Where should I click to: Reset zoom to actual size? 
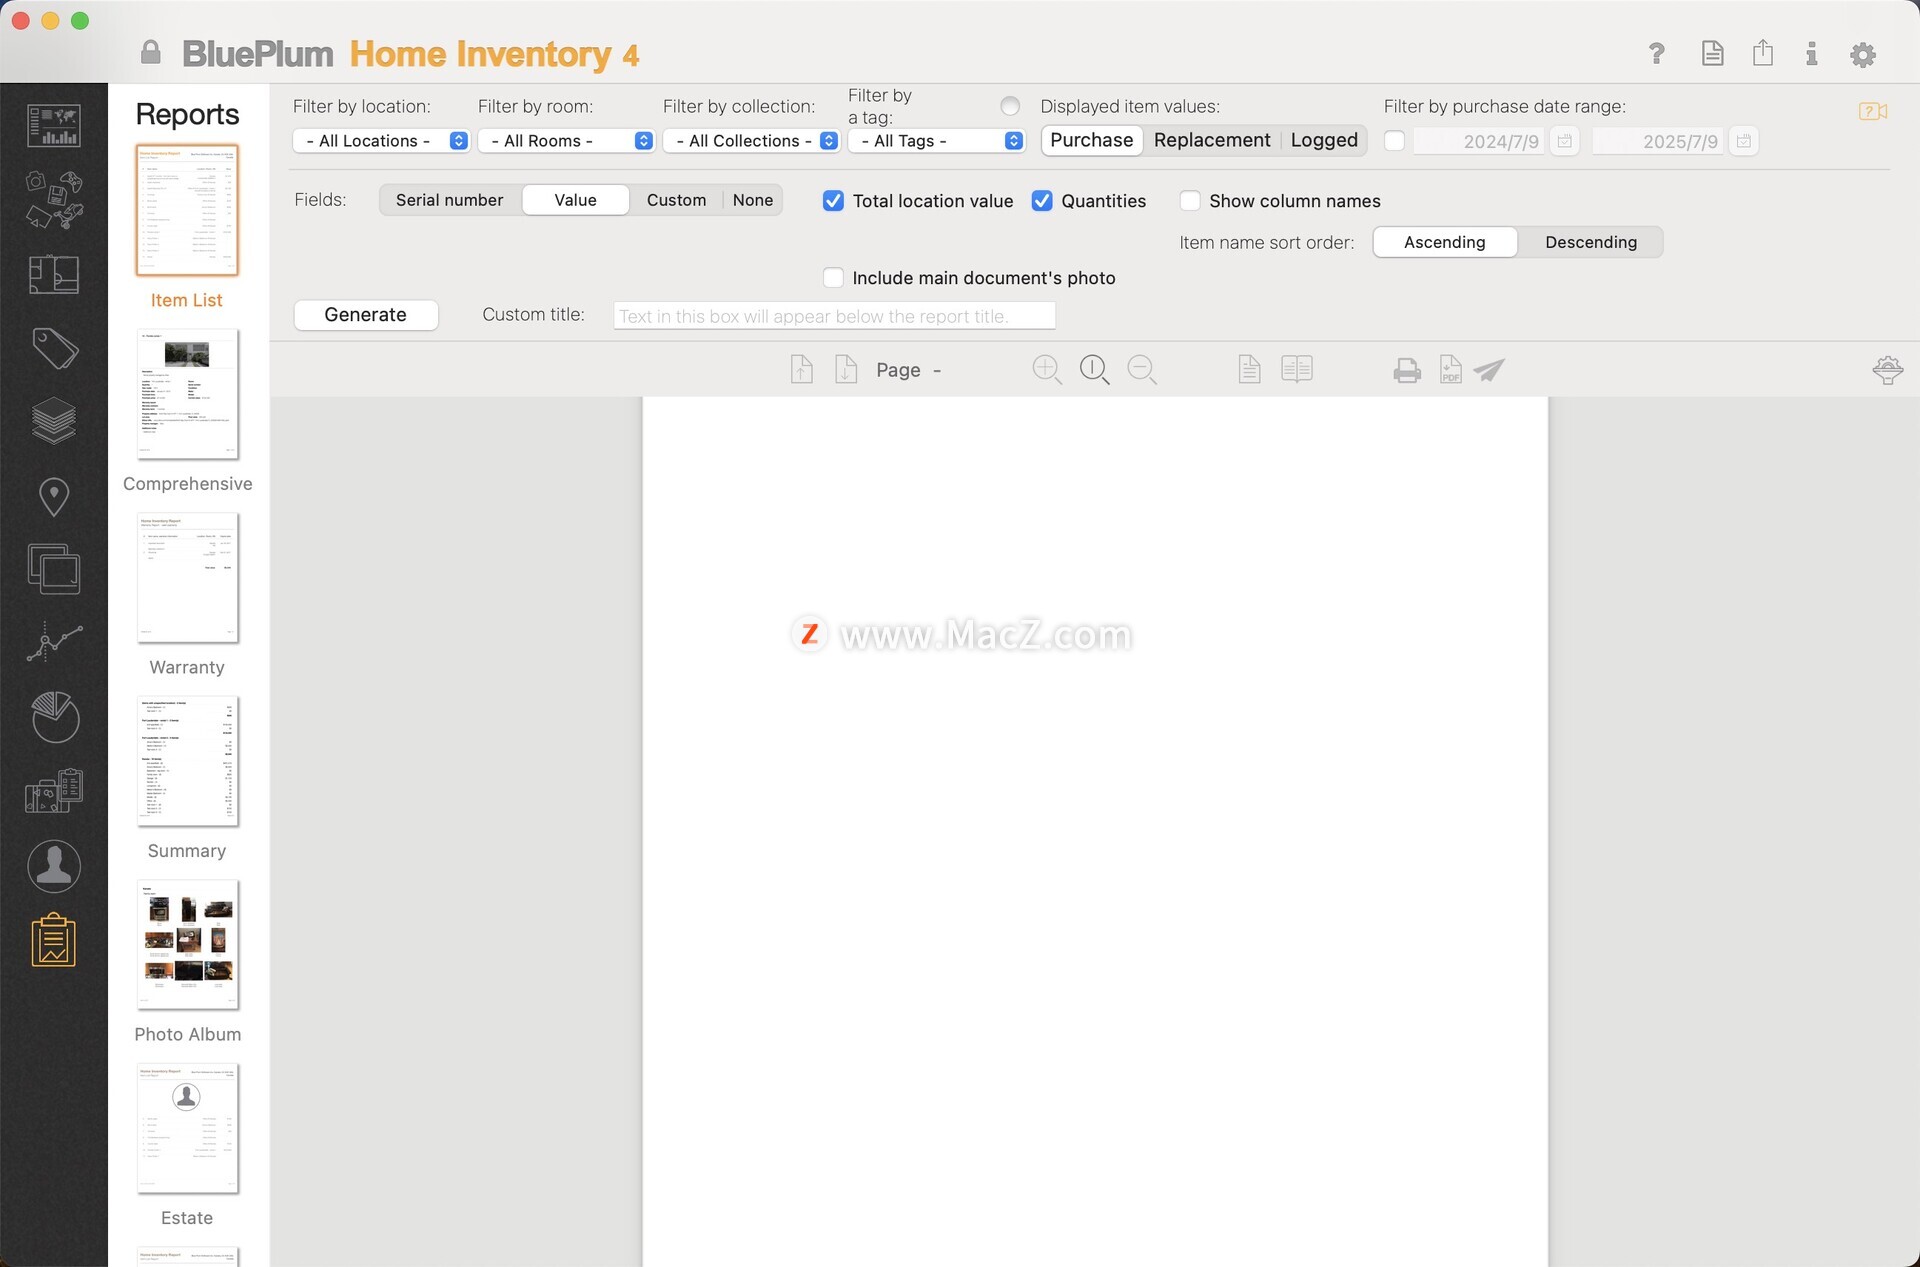click(x=1094, y=369)
